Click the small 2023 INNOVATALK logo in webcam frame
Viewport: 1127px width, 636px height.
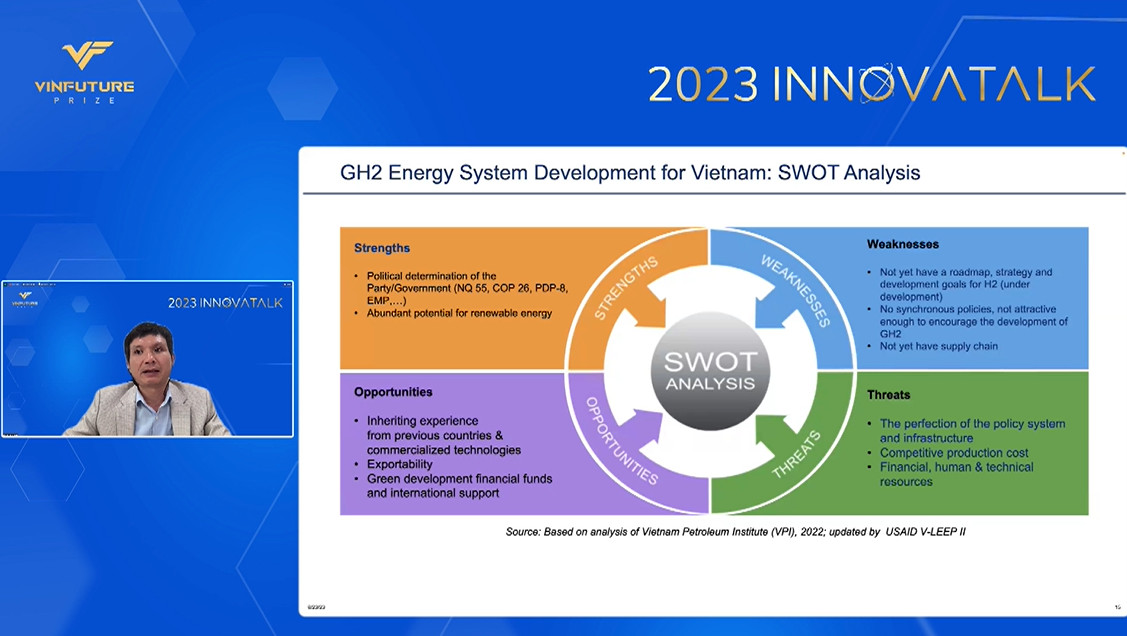(225, 303)
